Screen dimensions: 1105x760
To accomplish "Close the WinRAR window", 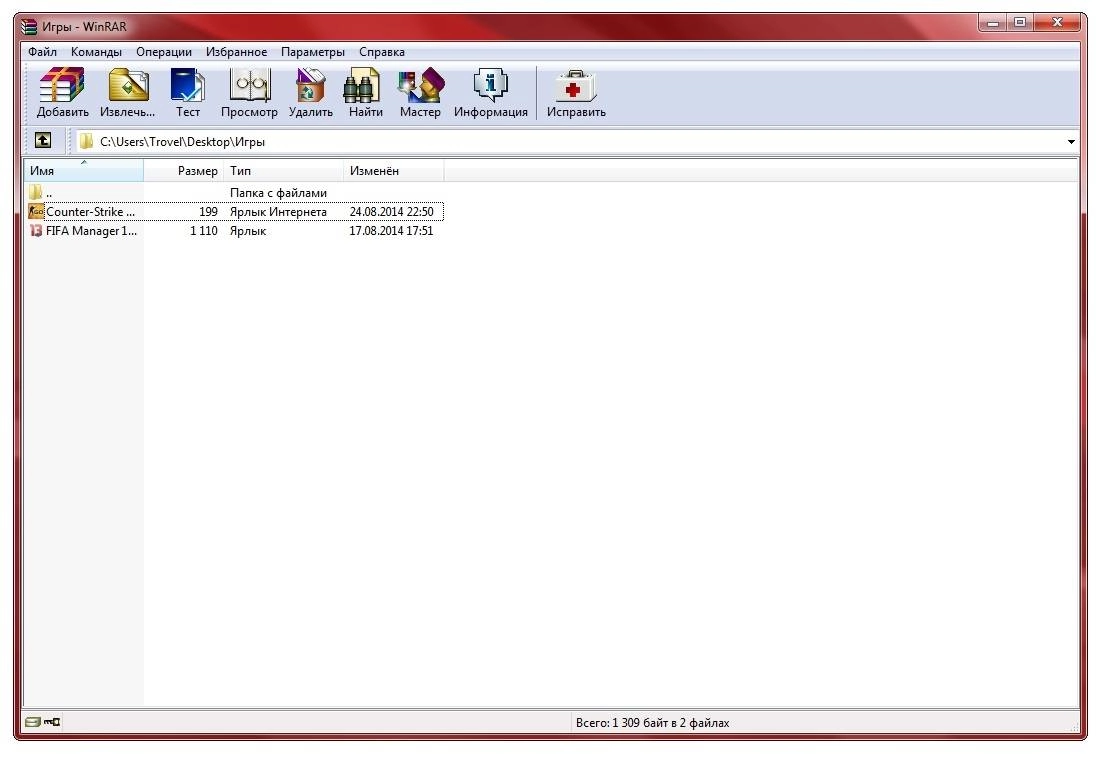I will [1056, 23].
